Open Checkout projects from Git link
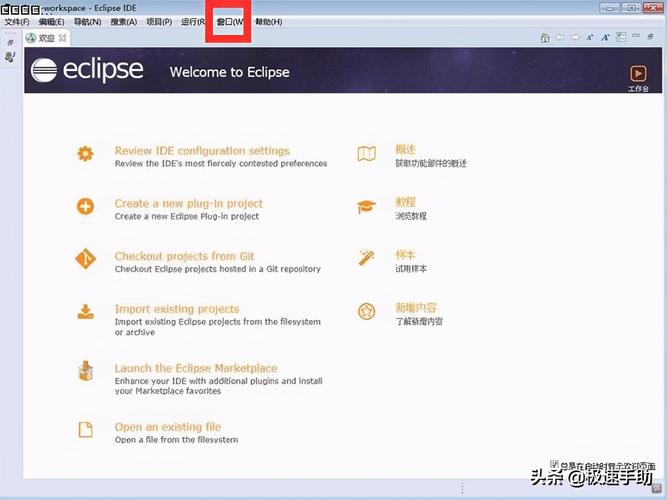Viewport: 667px width, 500px height. [x=184, y=256]
